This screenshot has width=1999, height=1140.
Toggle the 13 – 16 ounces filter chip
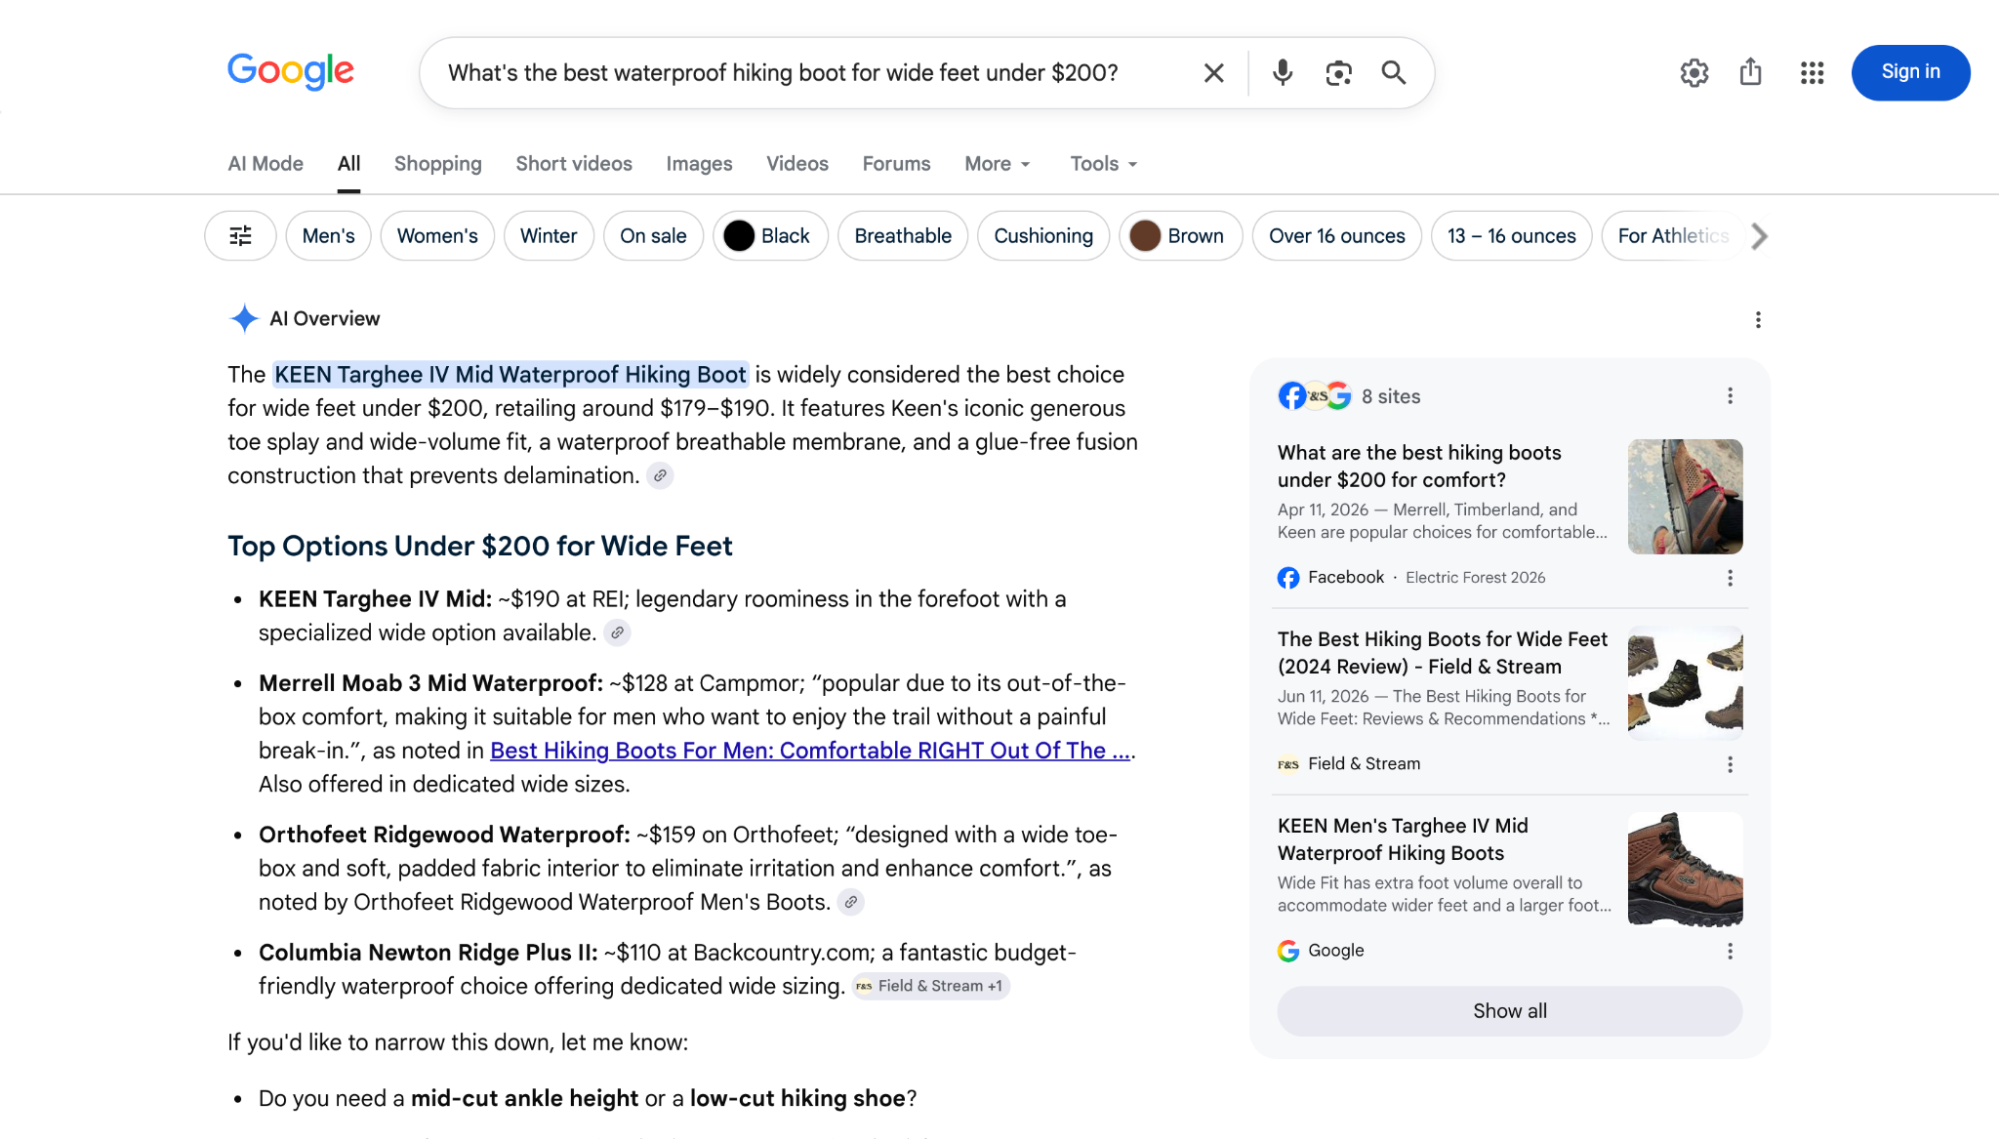pos(1511,236)
